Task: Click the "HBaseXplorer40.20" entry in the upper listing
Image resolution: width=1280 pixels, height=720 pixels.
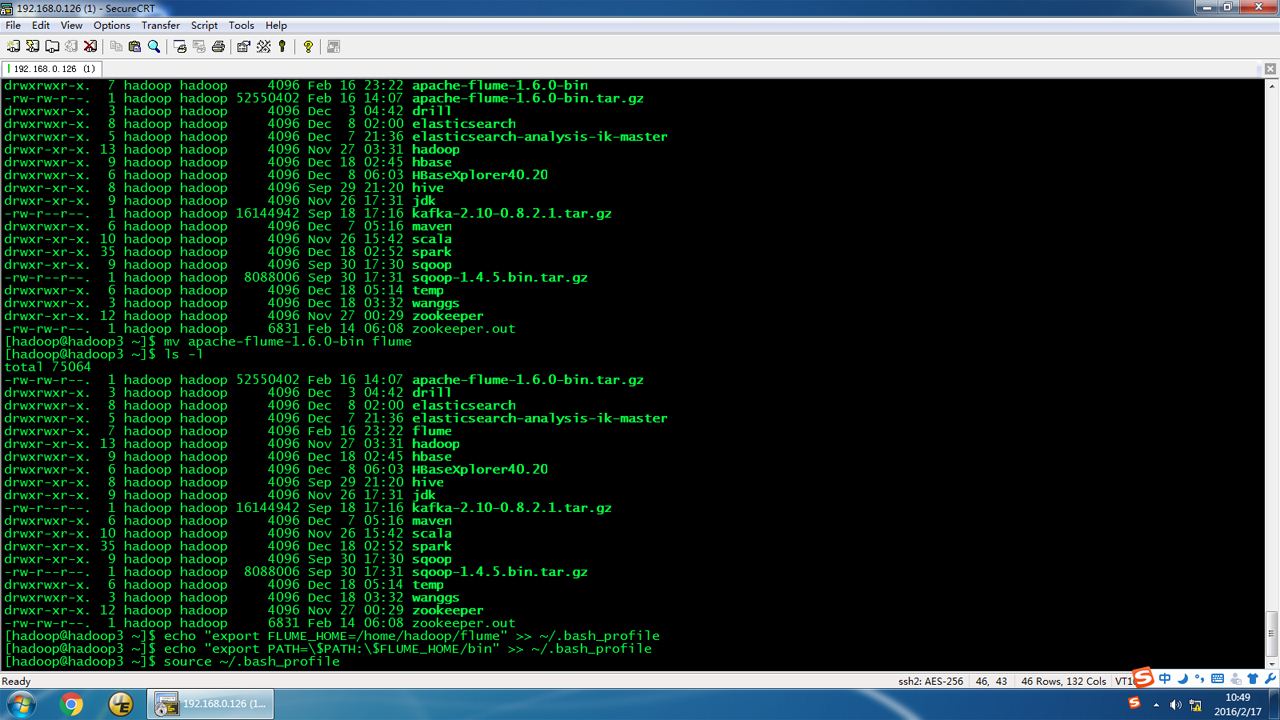Action: [480, 175]
